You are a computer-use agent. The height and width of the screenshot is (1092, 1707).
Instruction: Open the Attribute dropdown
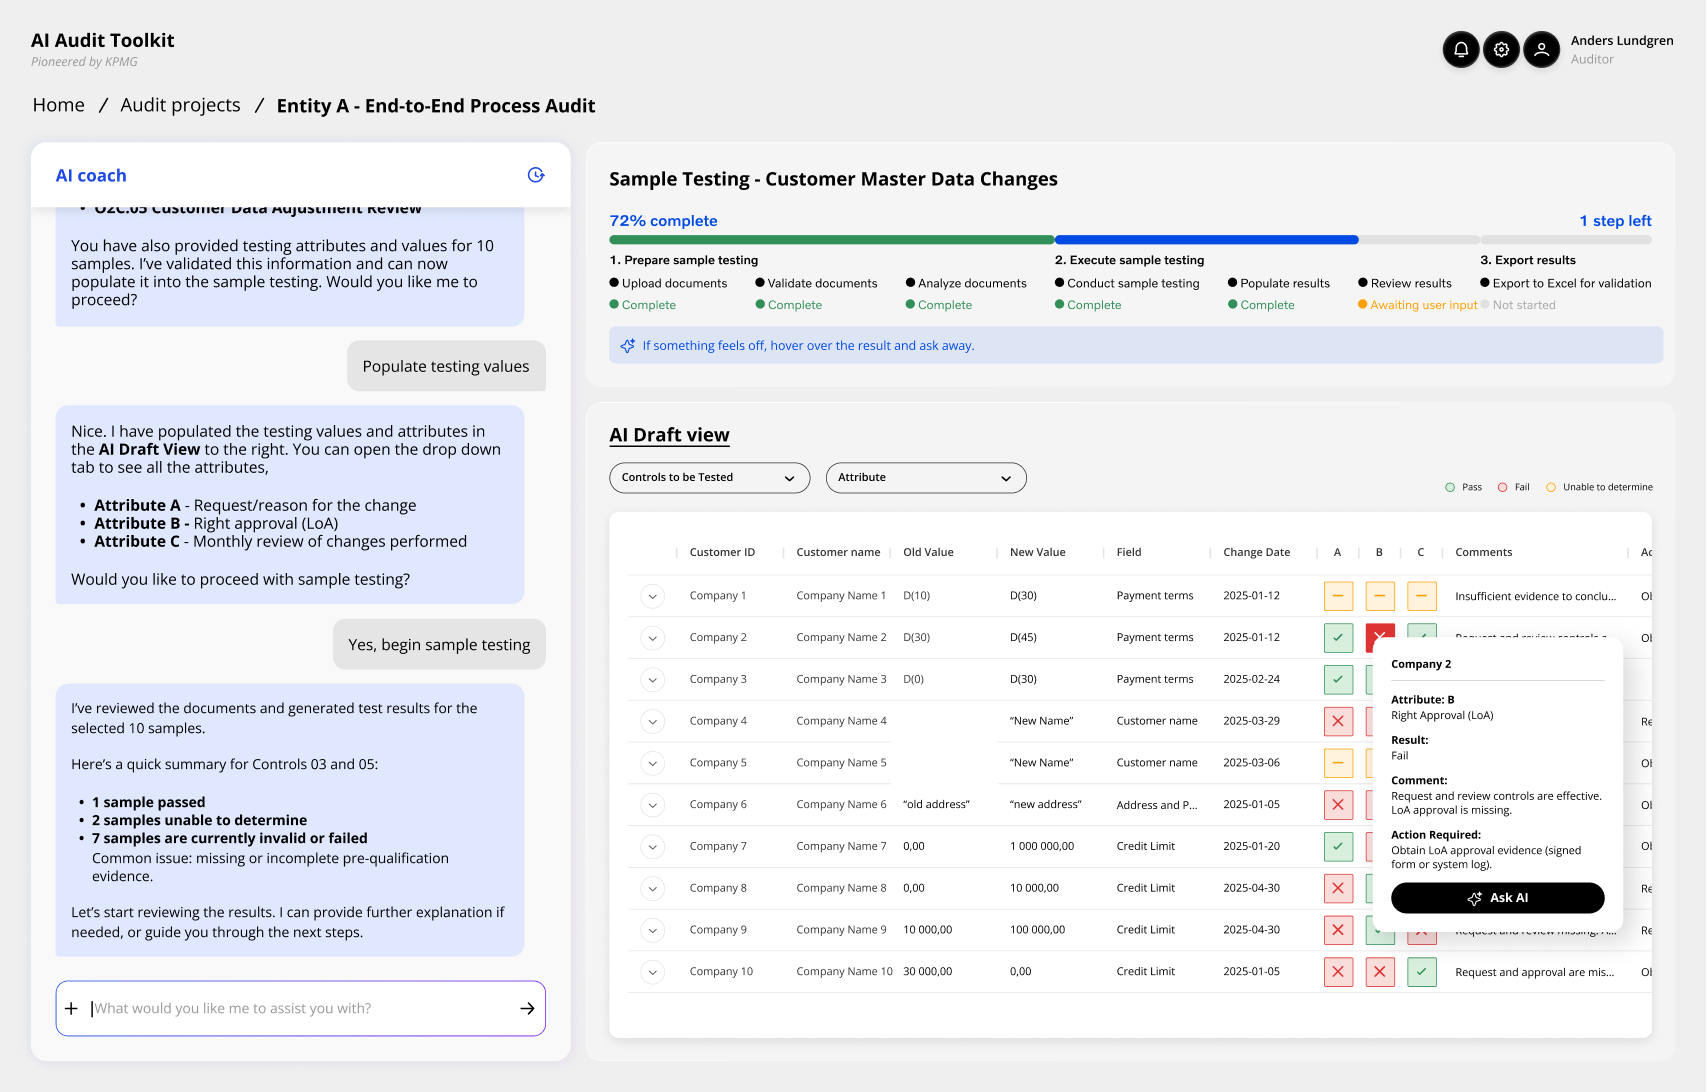coord(925,478)
